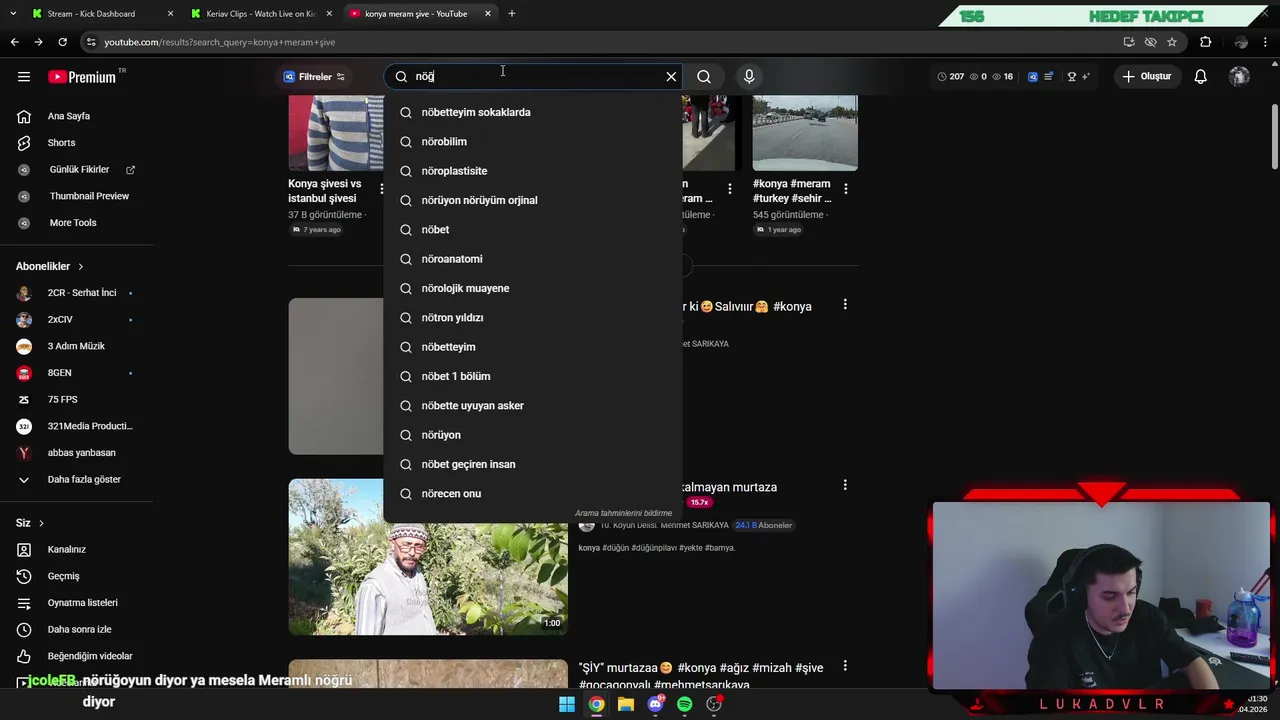
Task: Expand Abonelikler section chevron
Action: pyautogui.click(x=81, y=267)
